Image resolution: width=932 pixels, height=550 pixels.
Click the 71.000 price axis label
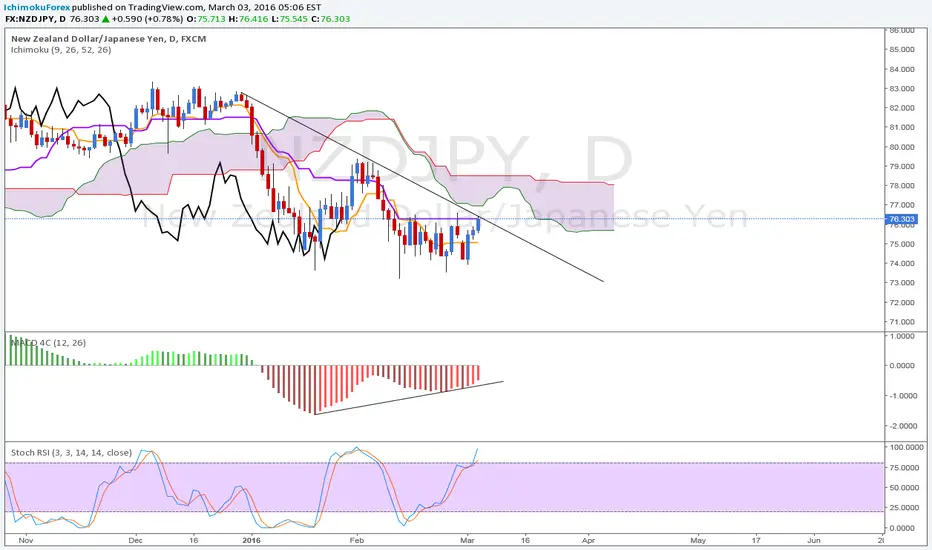[902, 322]
